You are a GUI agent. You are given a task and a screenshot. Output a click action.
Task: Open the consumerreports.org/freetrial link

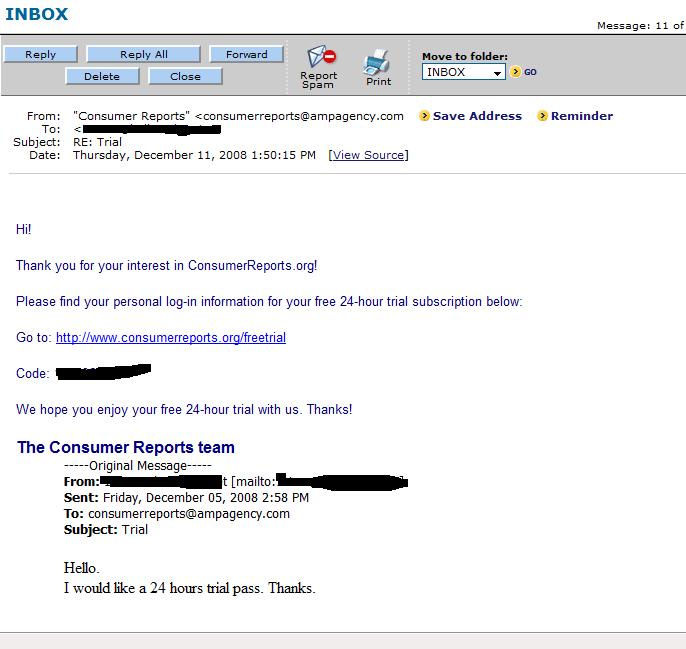click(171, 337)
